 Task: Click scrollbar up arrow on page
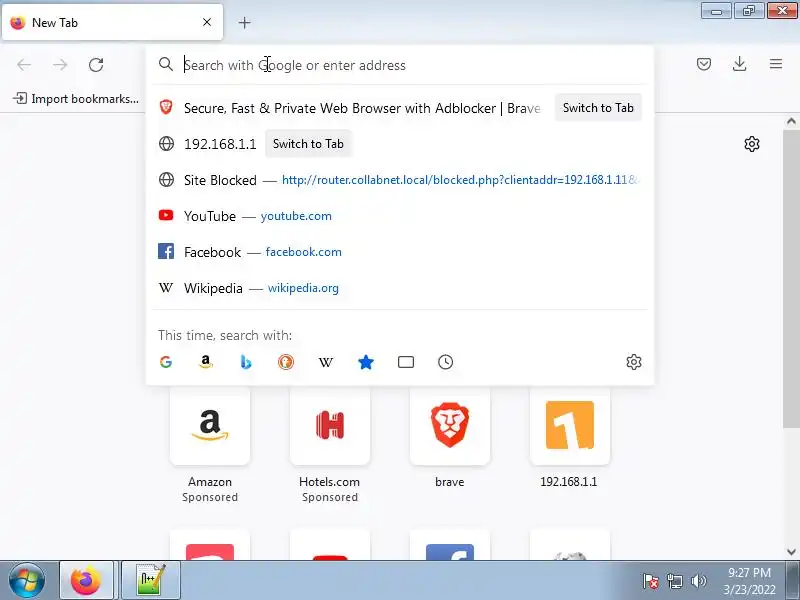coord(791,121)
